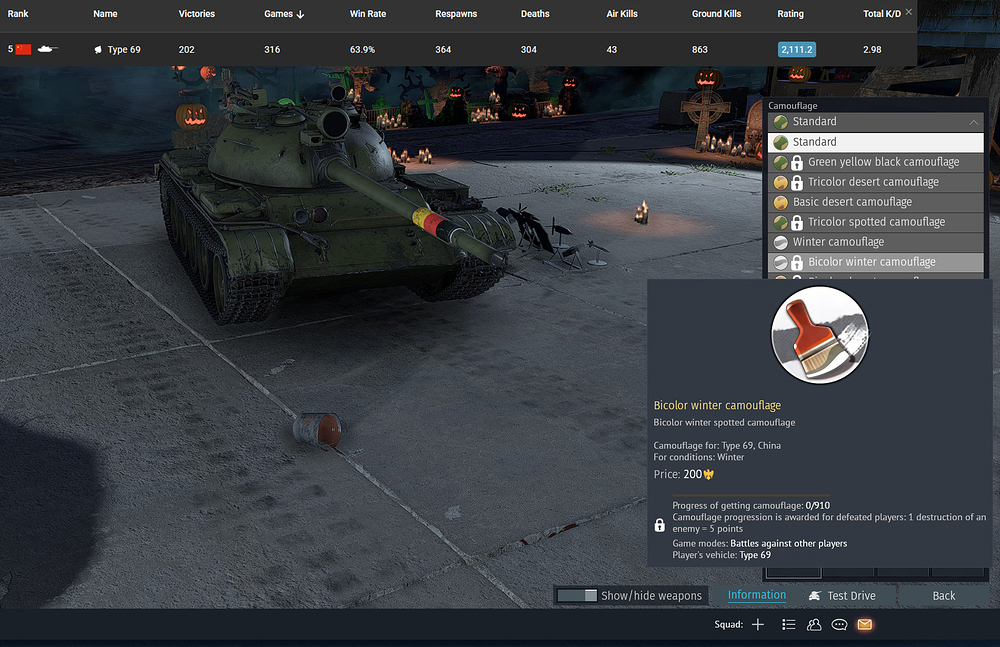
Task: Click the Back button
Action: point(943,595)
